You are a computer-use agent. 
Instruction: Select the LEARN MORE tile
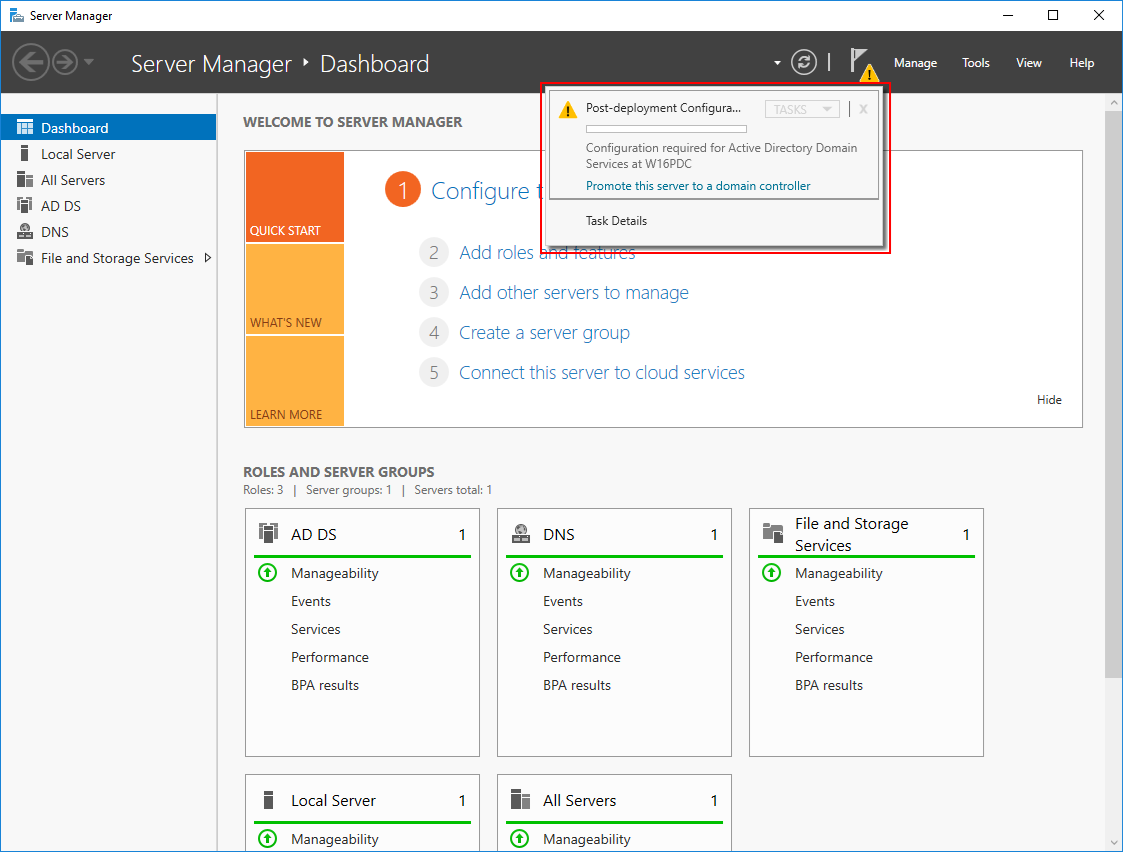tap(294, 381)
